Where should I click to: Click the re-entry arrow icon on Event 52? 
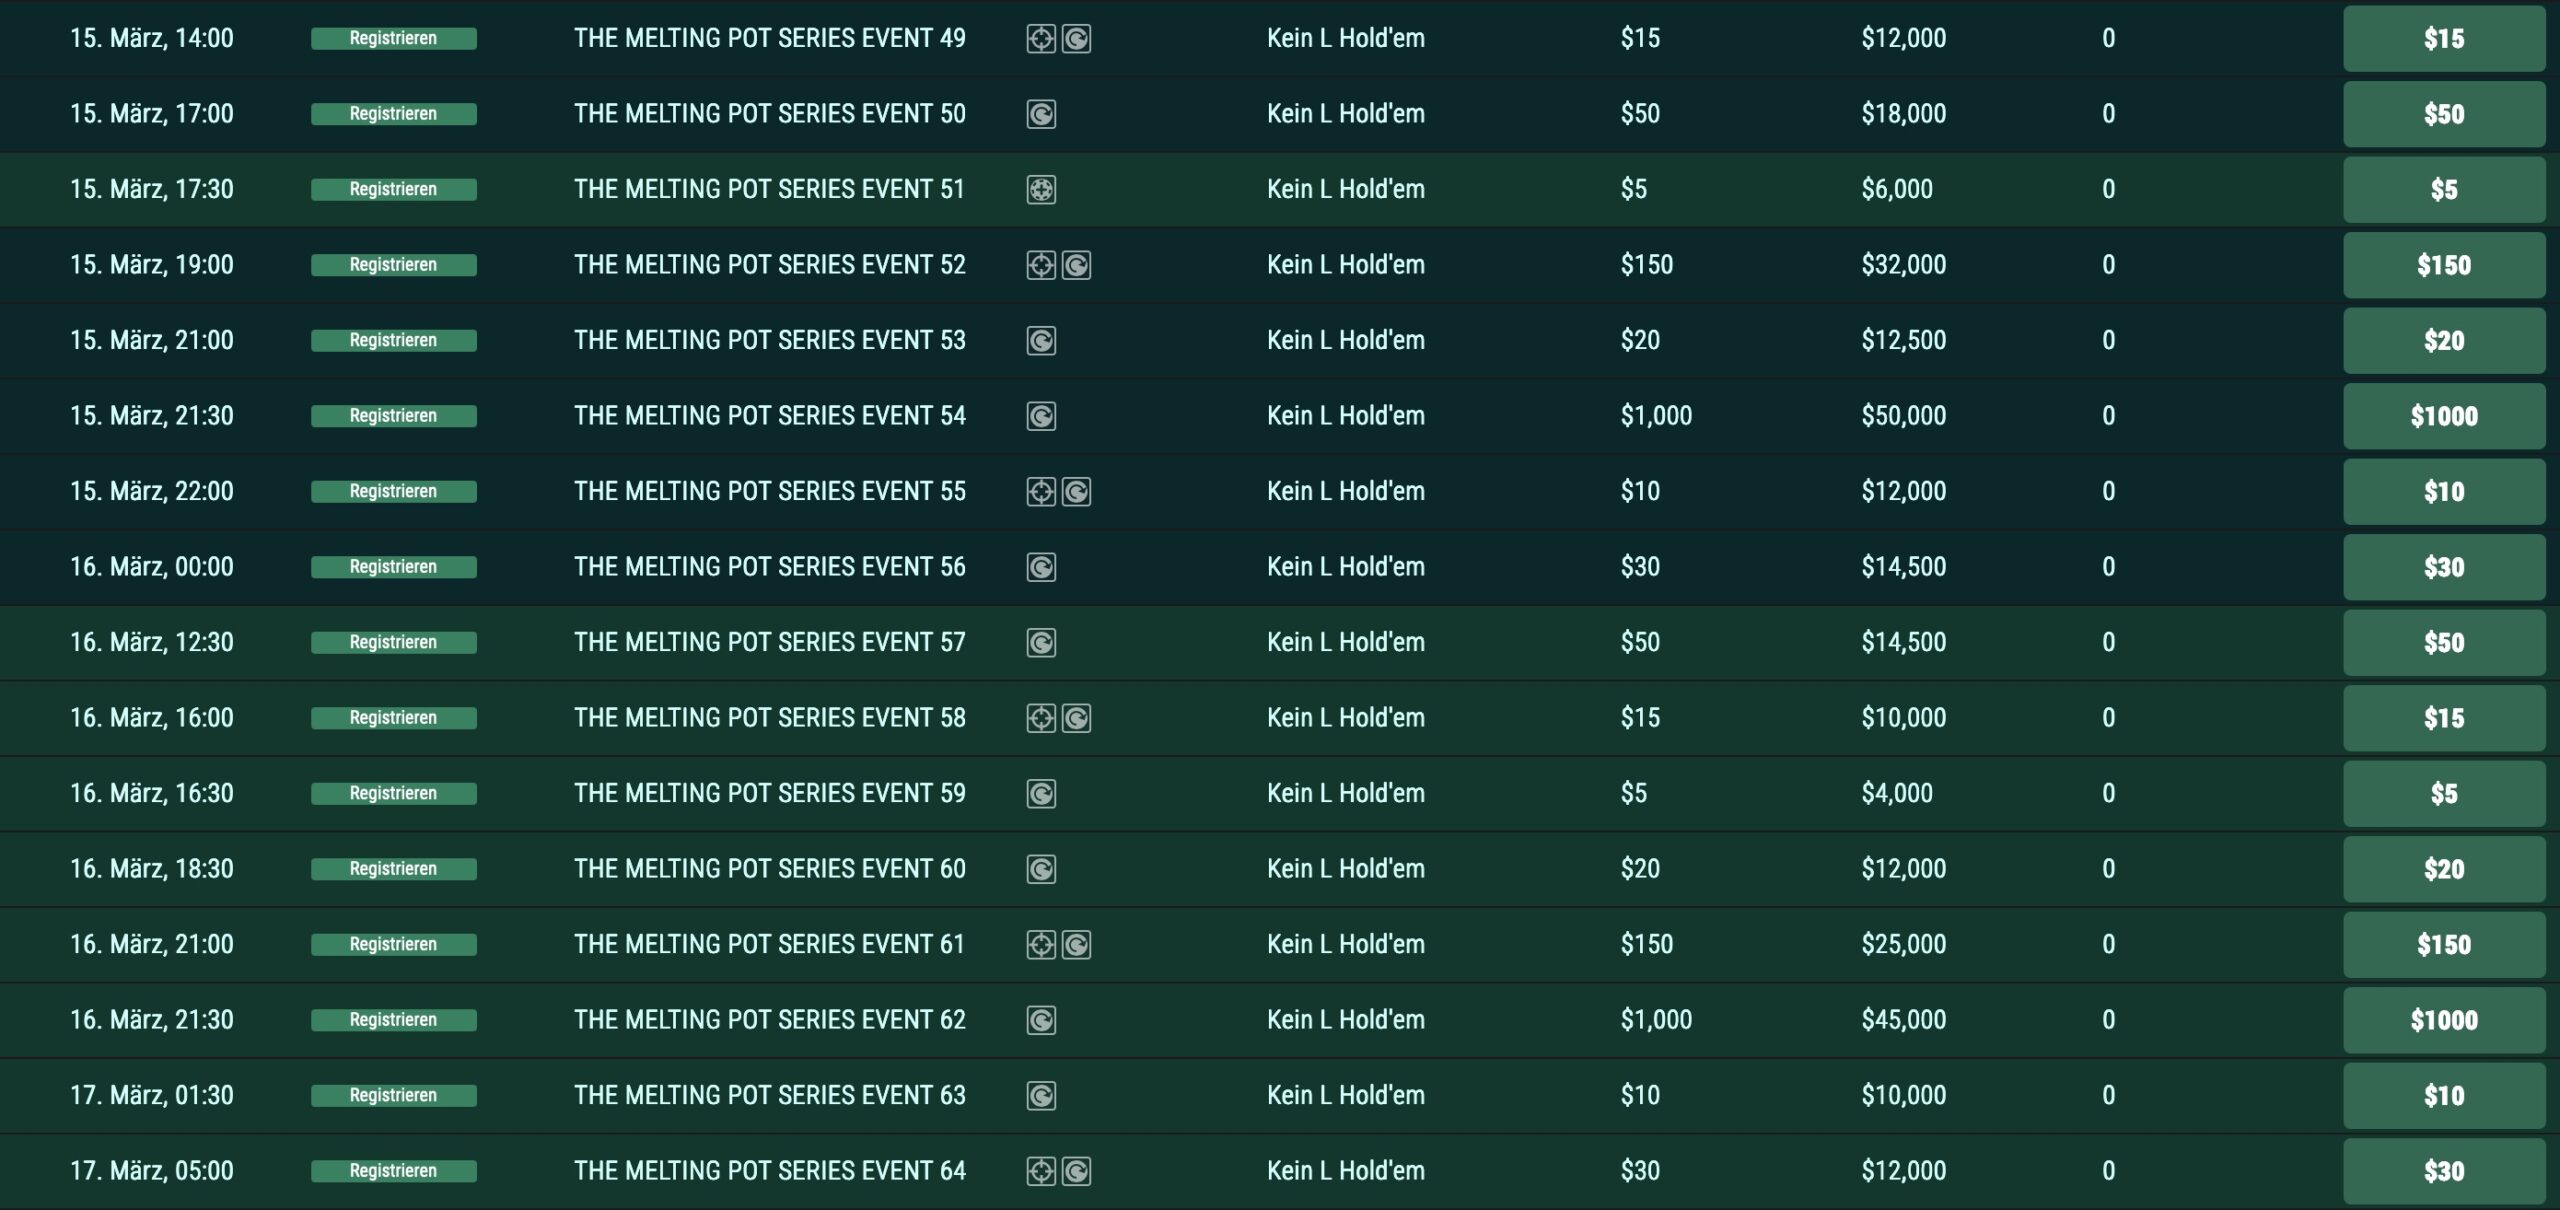pyautogui.click(x=1076, y=265)
